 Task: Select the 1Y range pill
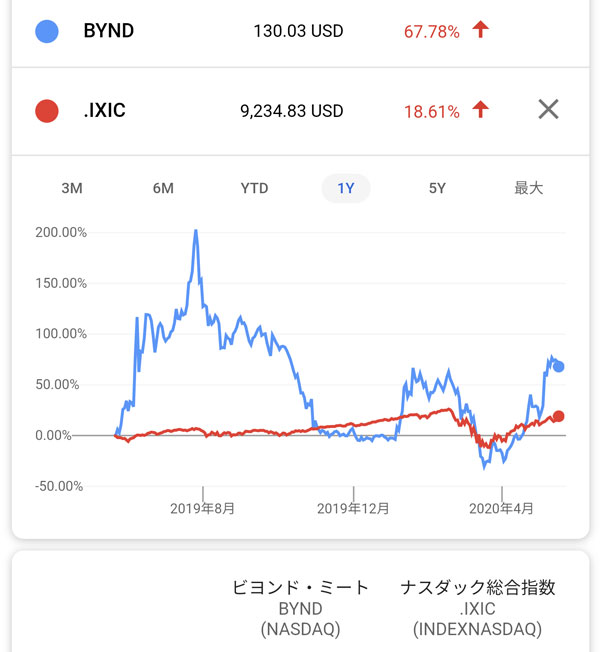pyautogui.click(x=346, y=188)
